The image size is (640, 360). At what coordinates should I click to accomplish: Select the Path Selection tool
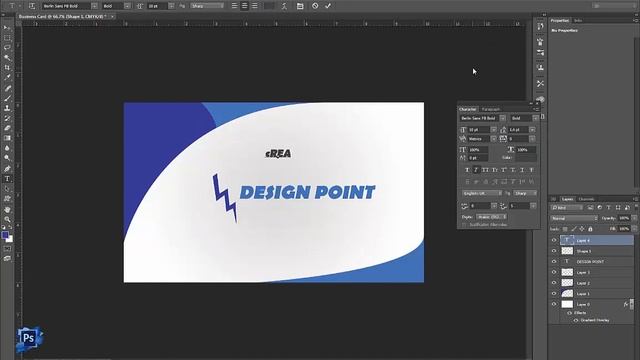coord(7,189)
